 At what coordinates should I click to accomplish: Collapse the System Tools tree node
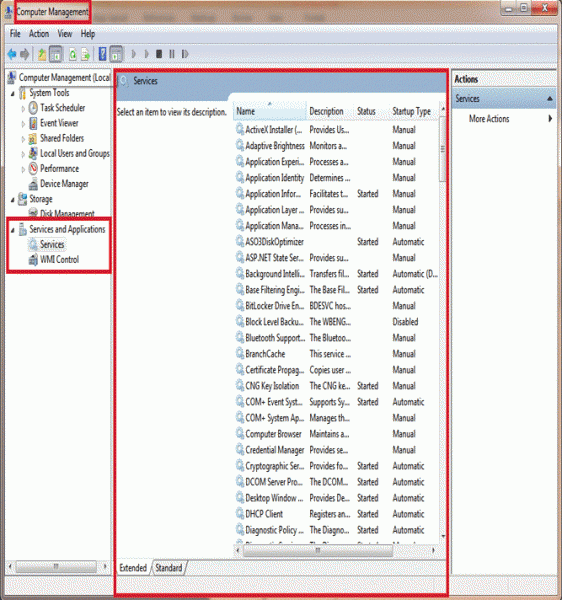[x=13, y=93]
